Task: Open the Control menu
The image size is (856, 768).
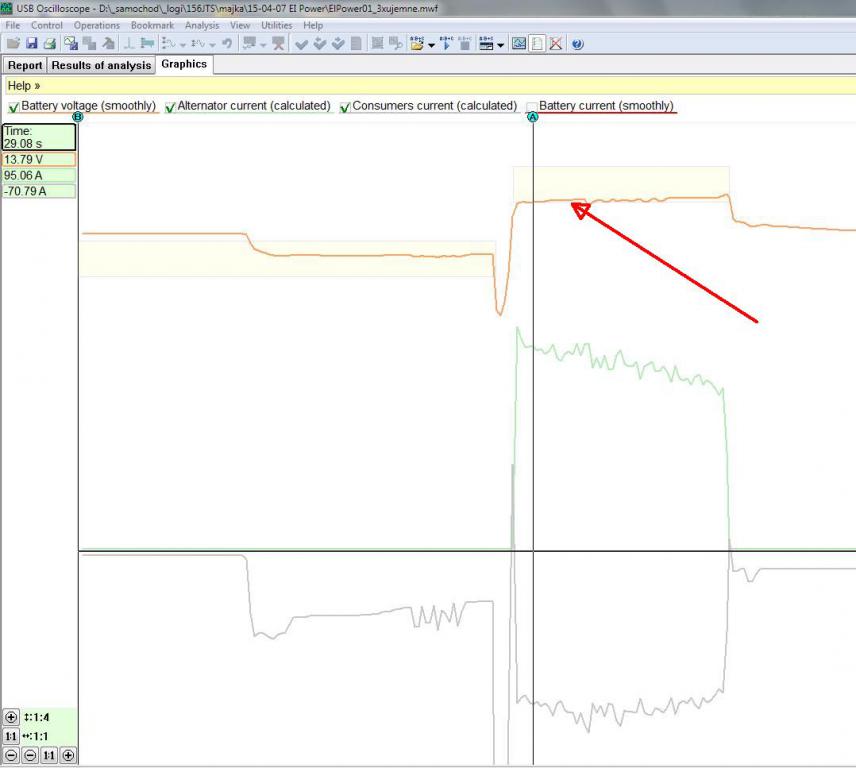Action: click(x=47, y=25)
